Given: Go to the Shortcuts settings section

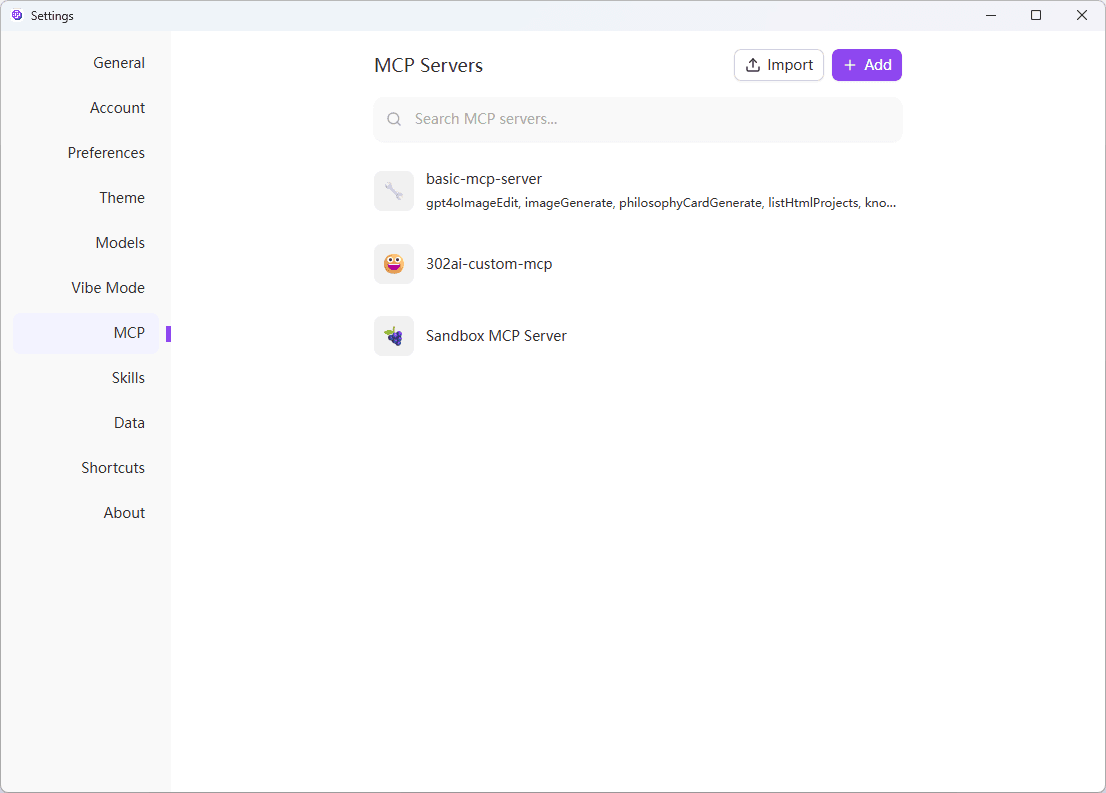Looking at the screenshot, I should pos(113,467).
